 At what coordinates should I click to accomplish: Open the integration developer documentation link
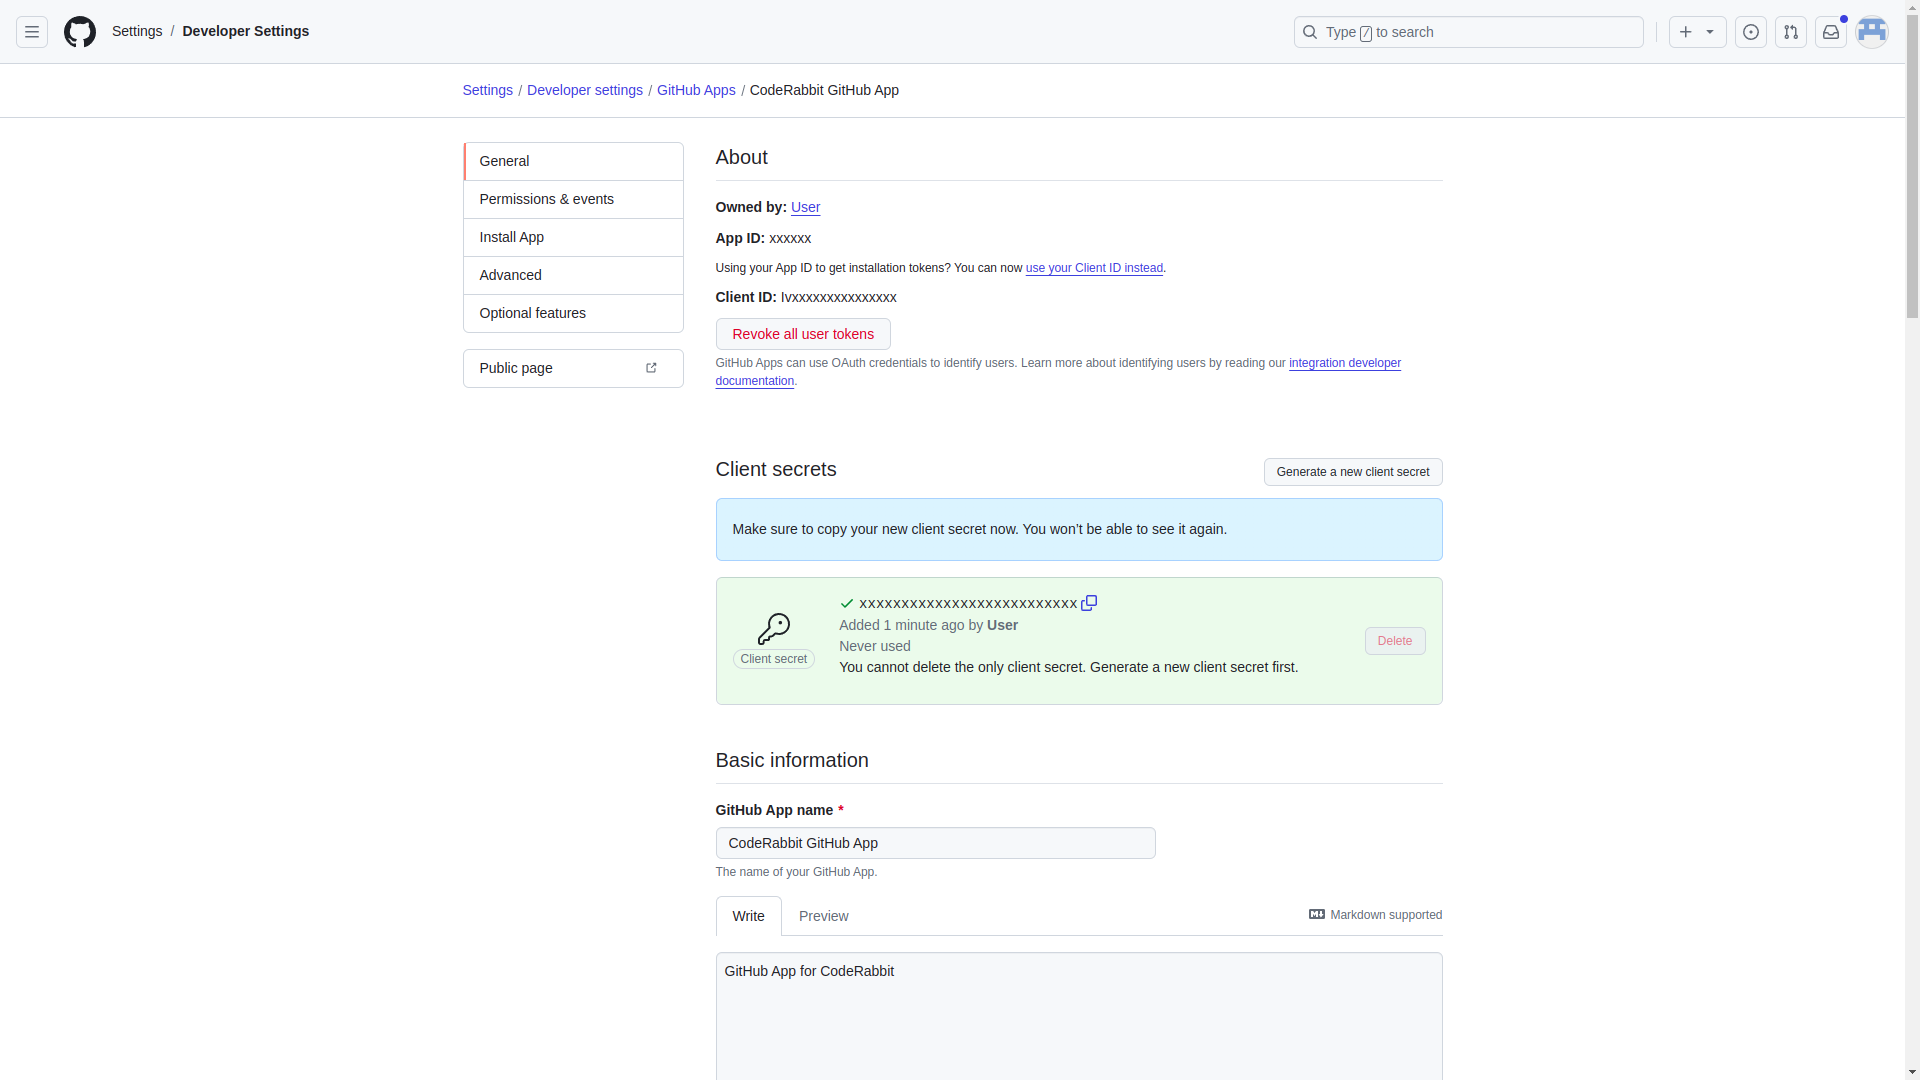(1344, 363)
